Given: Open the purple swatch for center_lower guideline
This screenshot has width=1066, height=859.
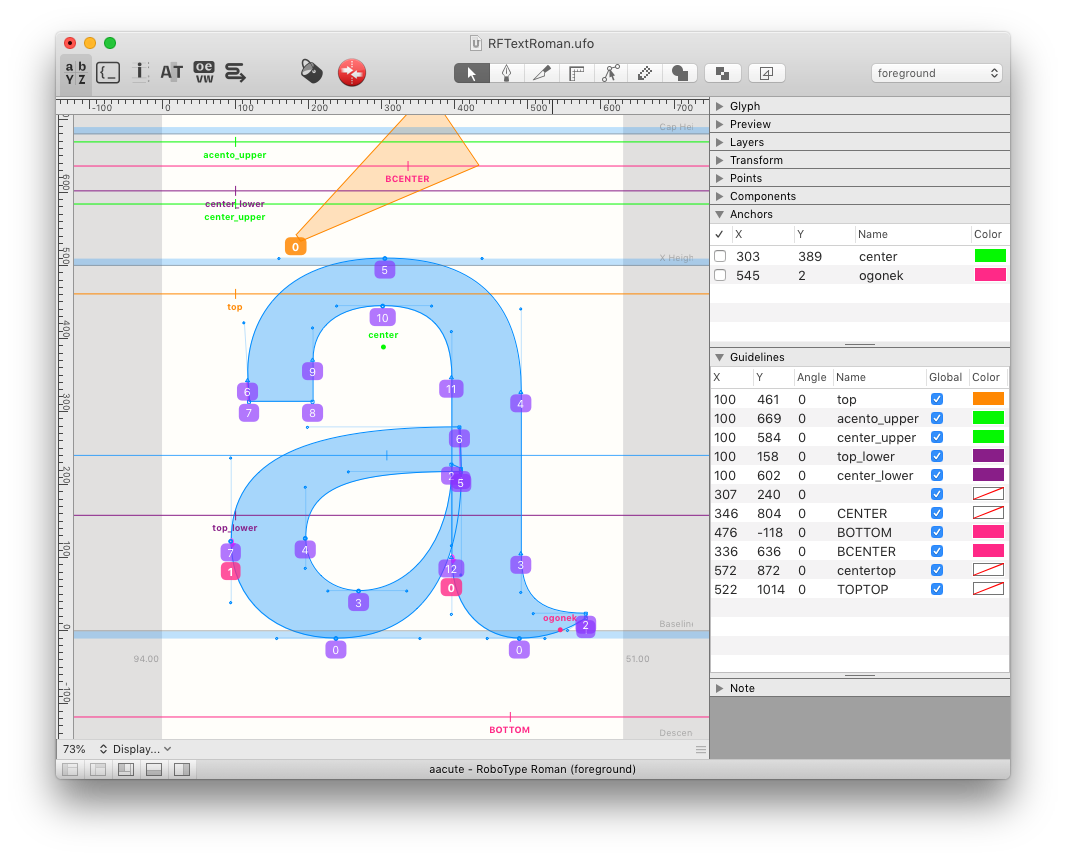Looking at the screenshot, I should tap(988, 475).
